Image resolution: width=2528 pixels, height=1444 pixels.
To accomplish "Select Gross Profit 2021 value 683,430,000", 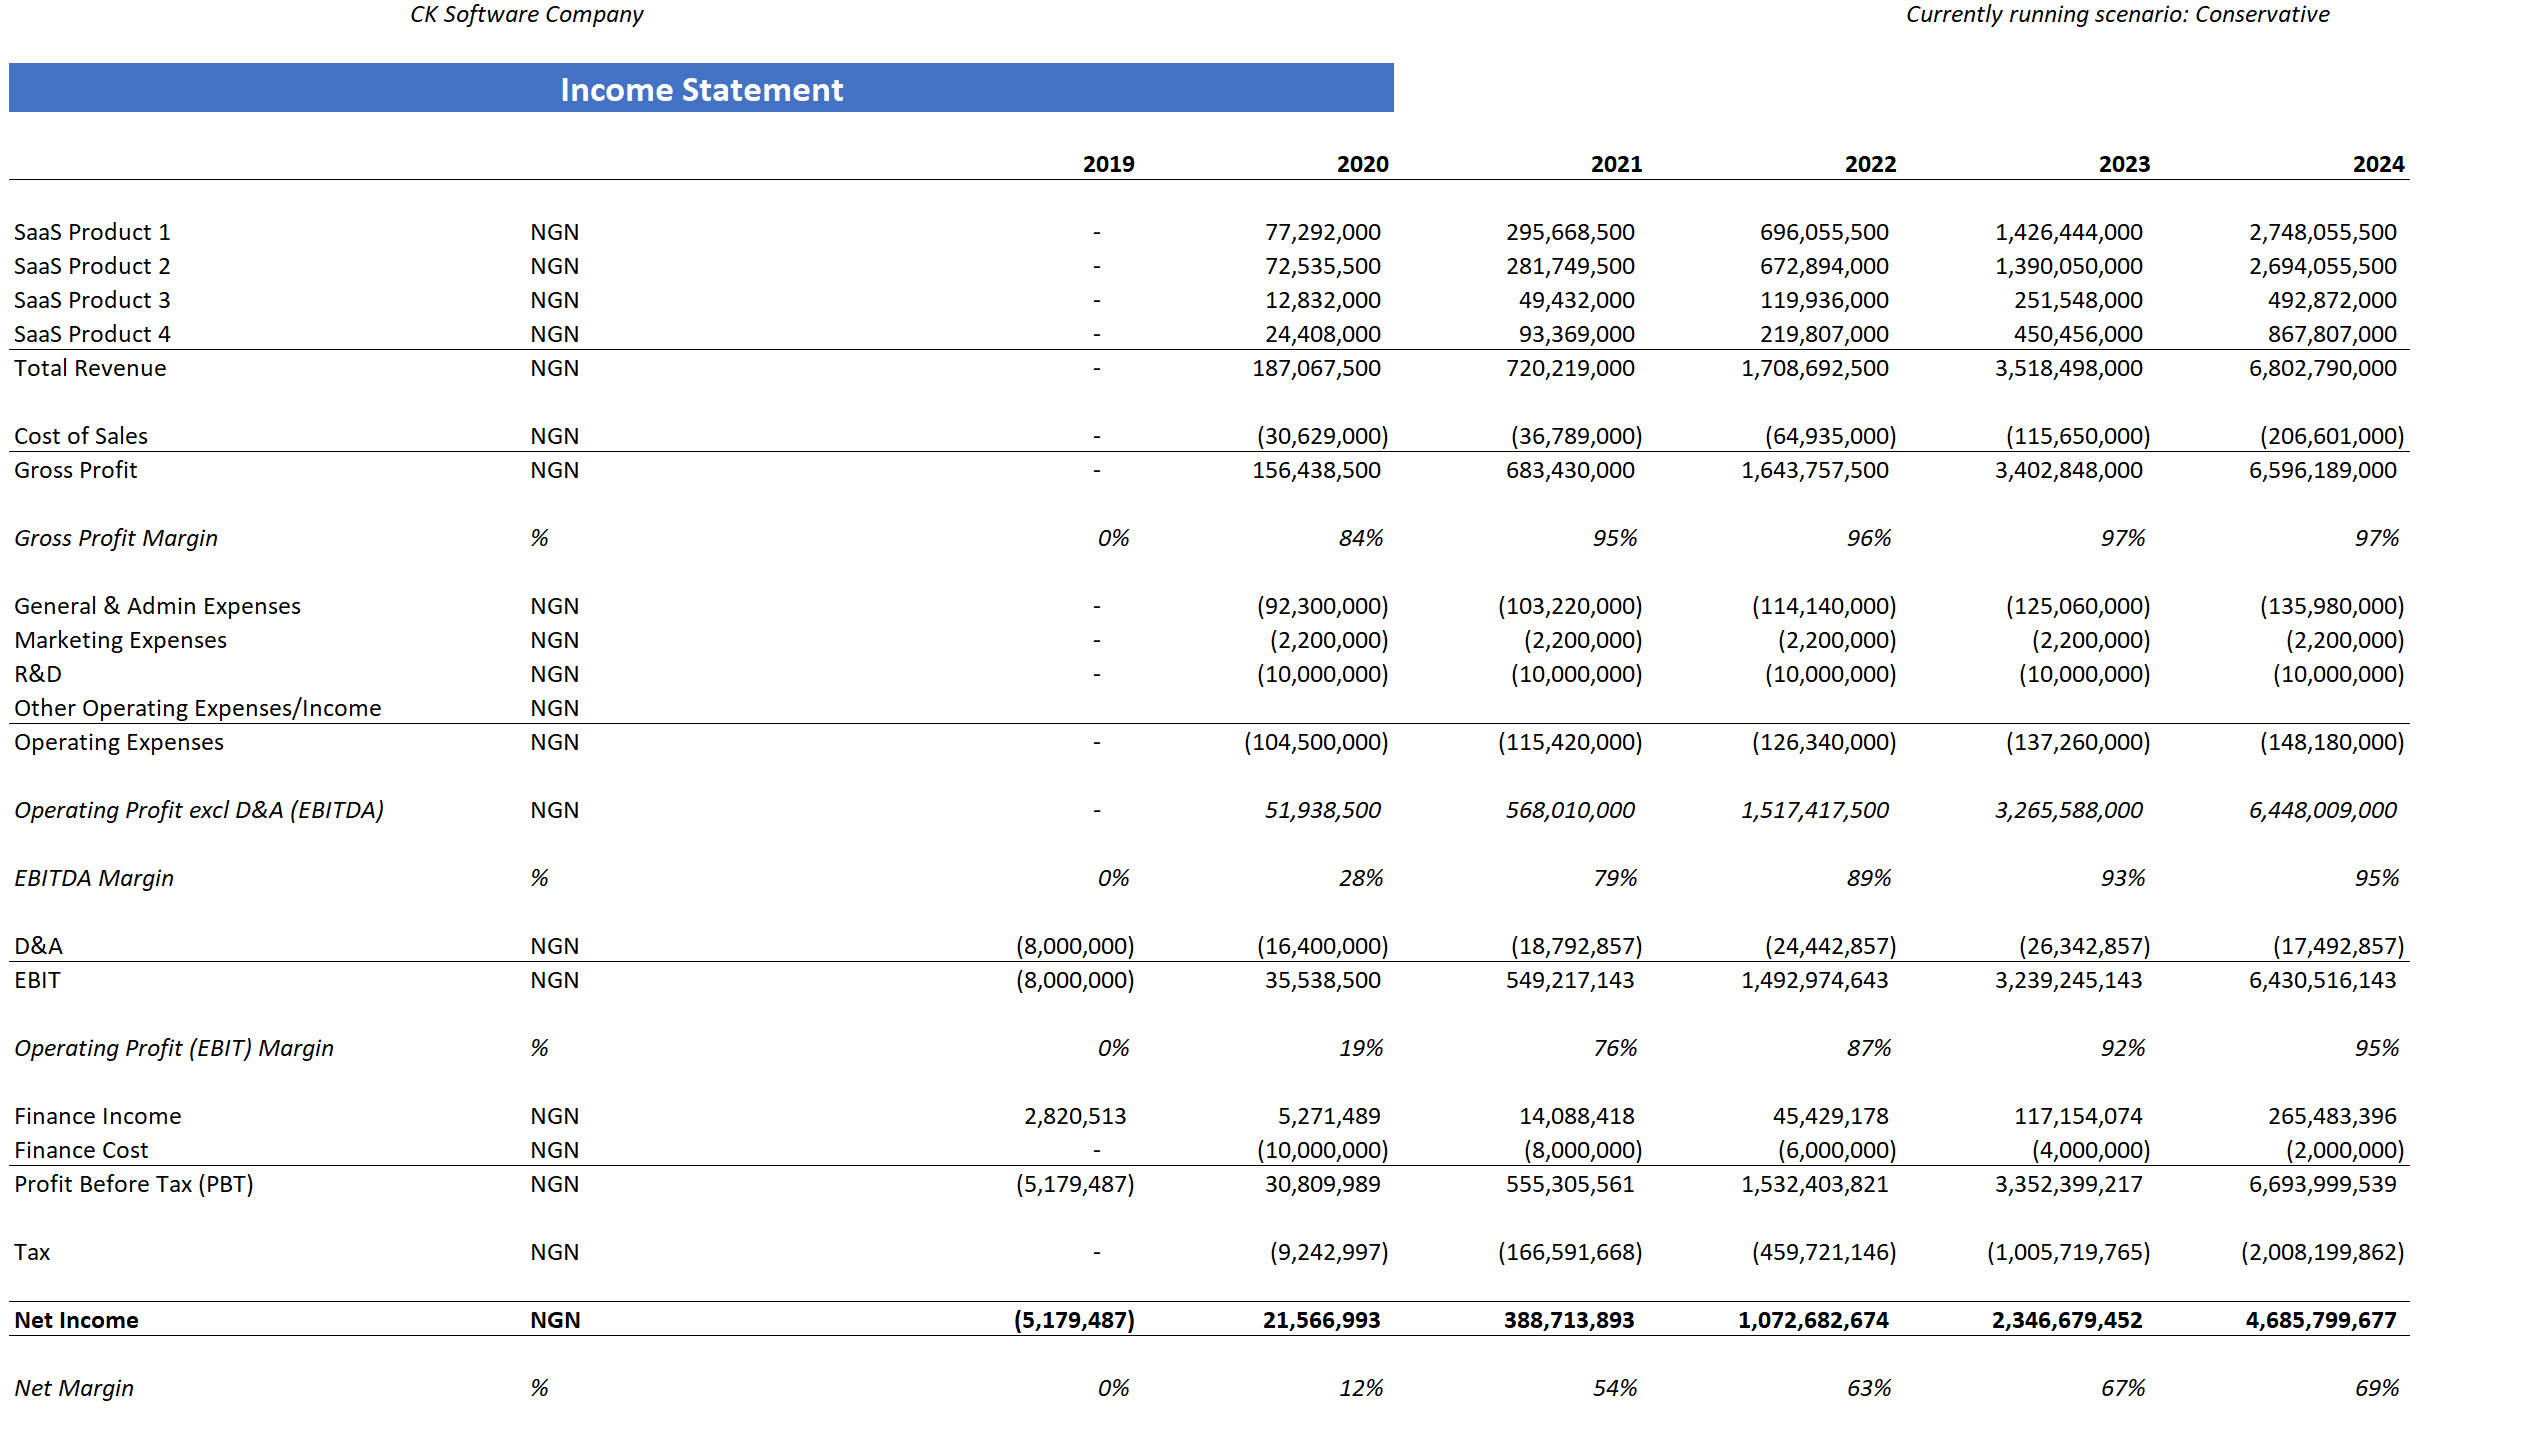I will pyautogui.click(x=1570, y=470).
